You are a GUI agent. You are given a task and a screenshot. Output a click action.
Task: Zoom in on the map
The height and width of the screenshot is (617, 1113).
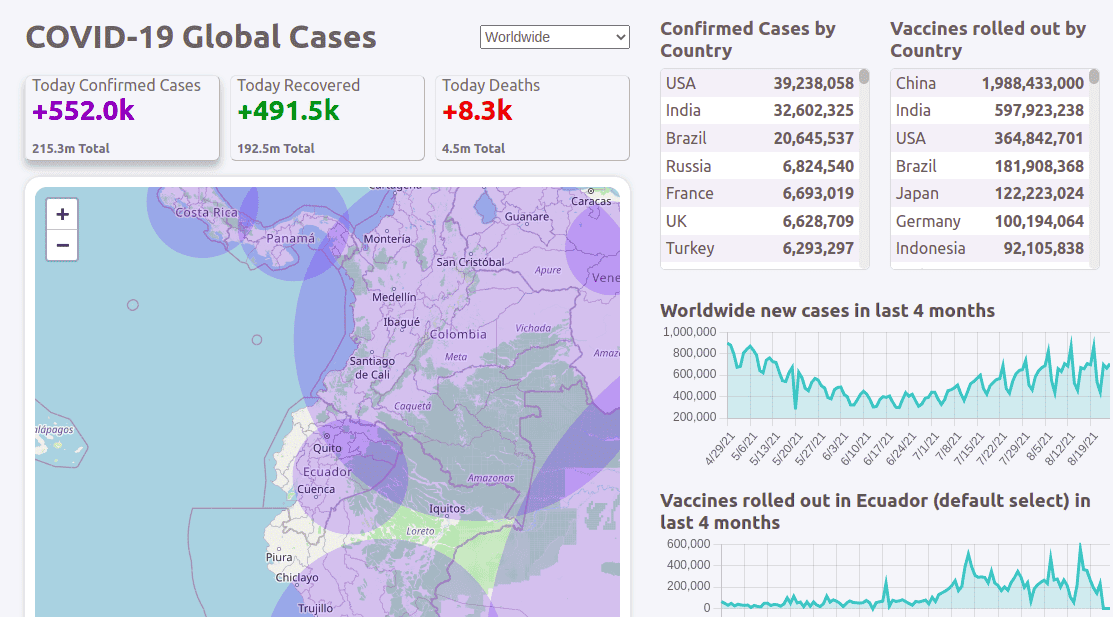61,213
